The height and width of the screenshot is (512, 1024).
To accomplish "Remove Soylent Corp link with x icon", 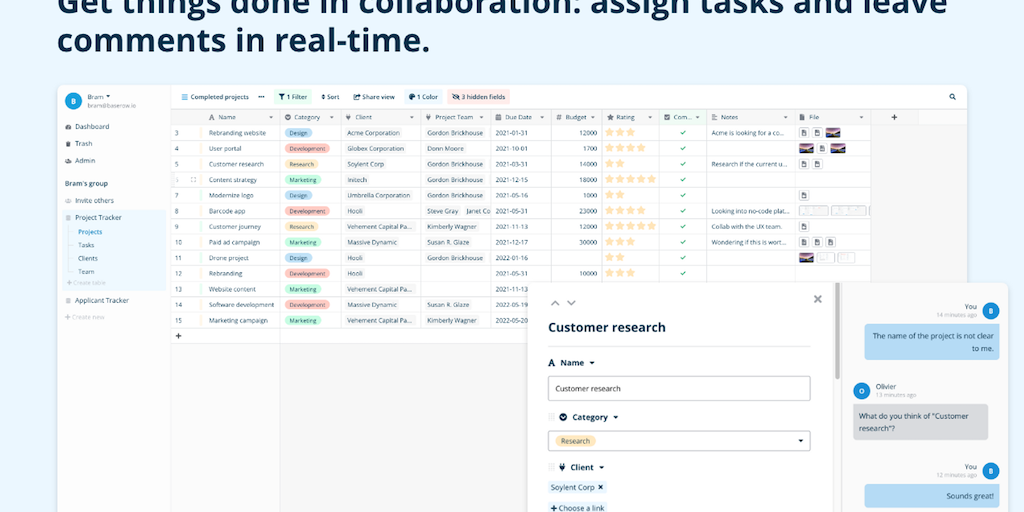I will 601,487.
